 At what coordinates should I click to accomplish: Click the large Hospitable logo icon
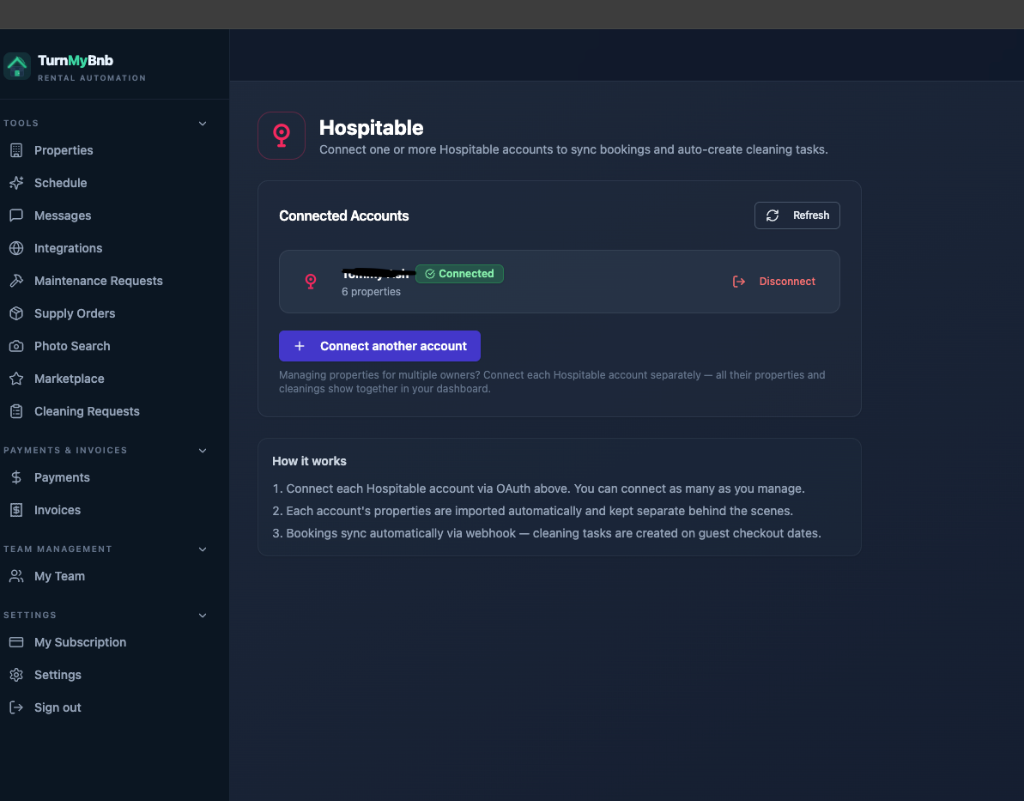[281, 136]
